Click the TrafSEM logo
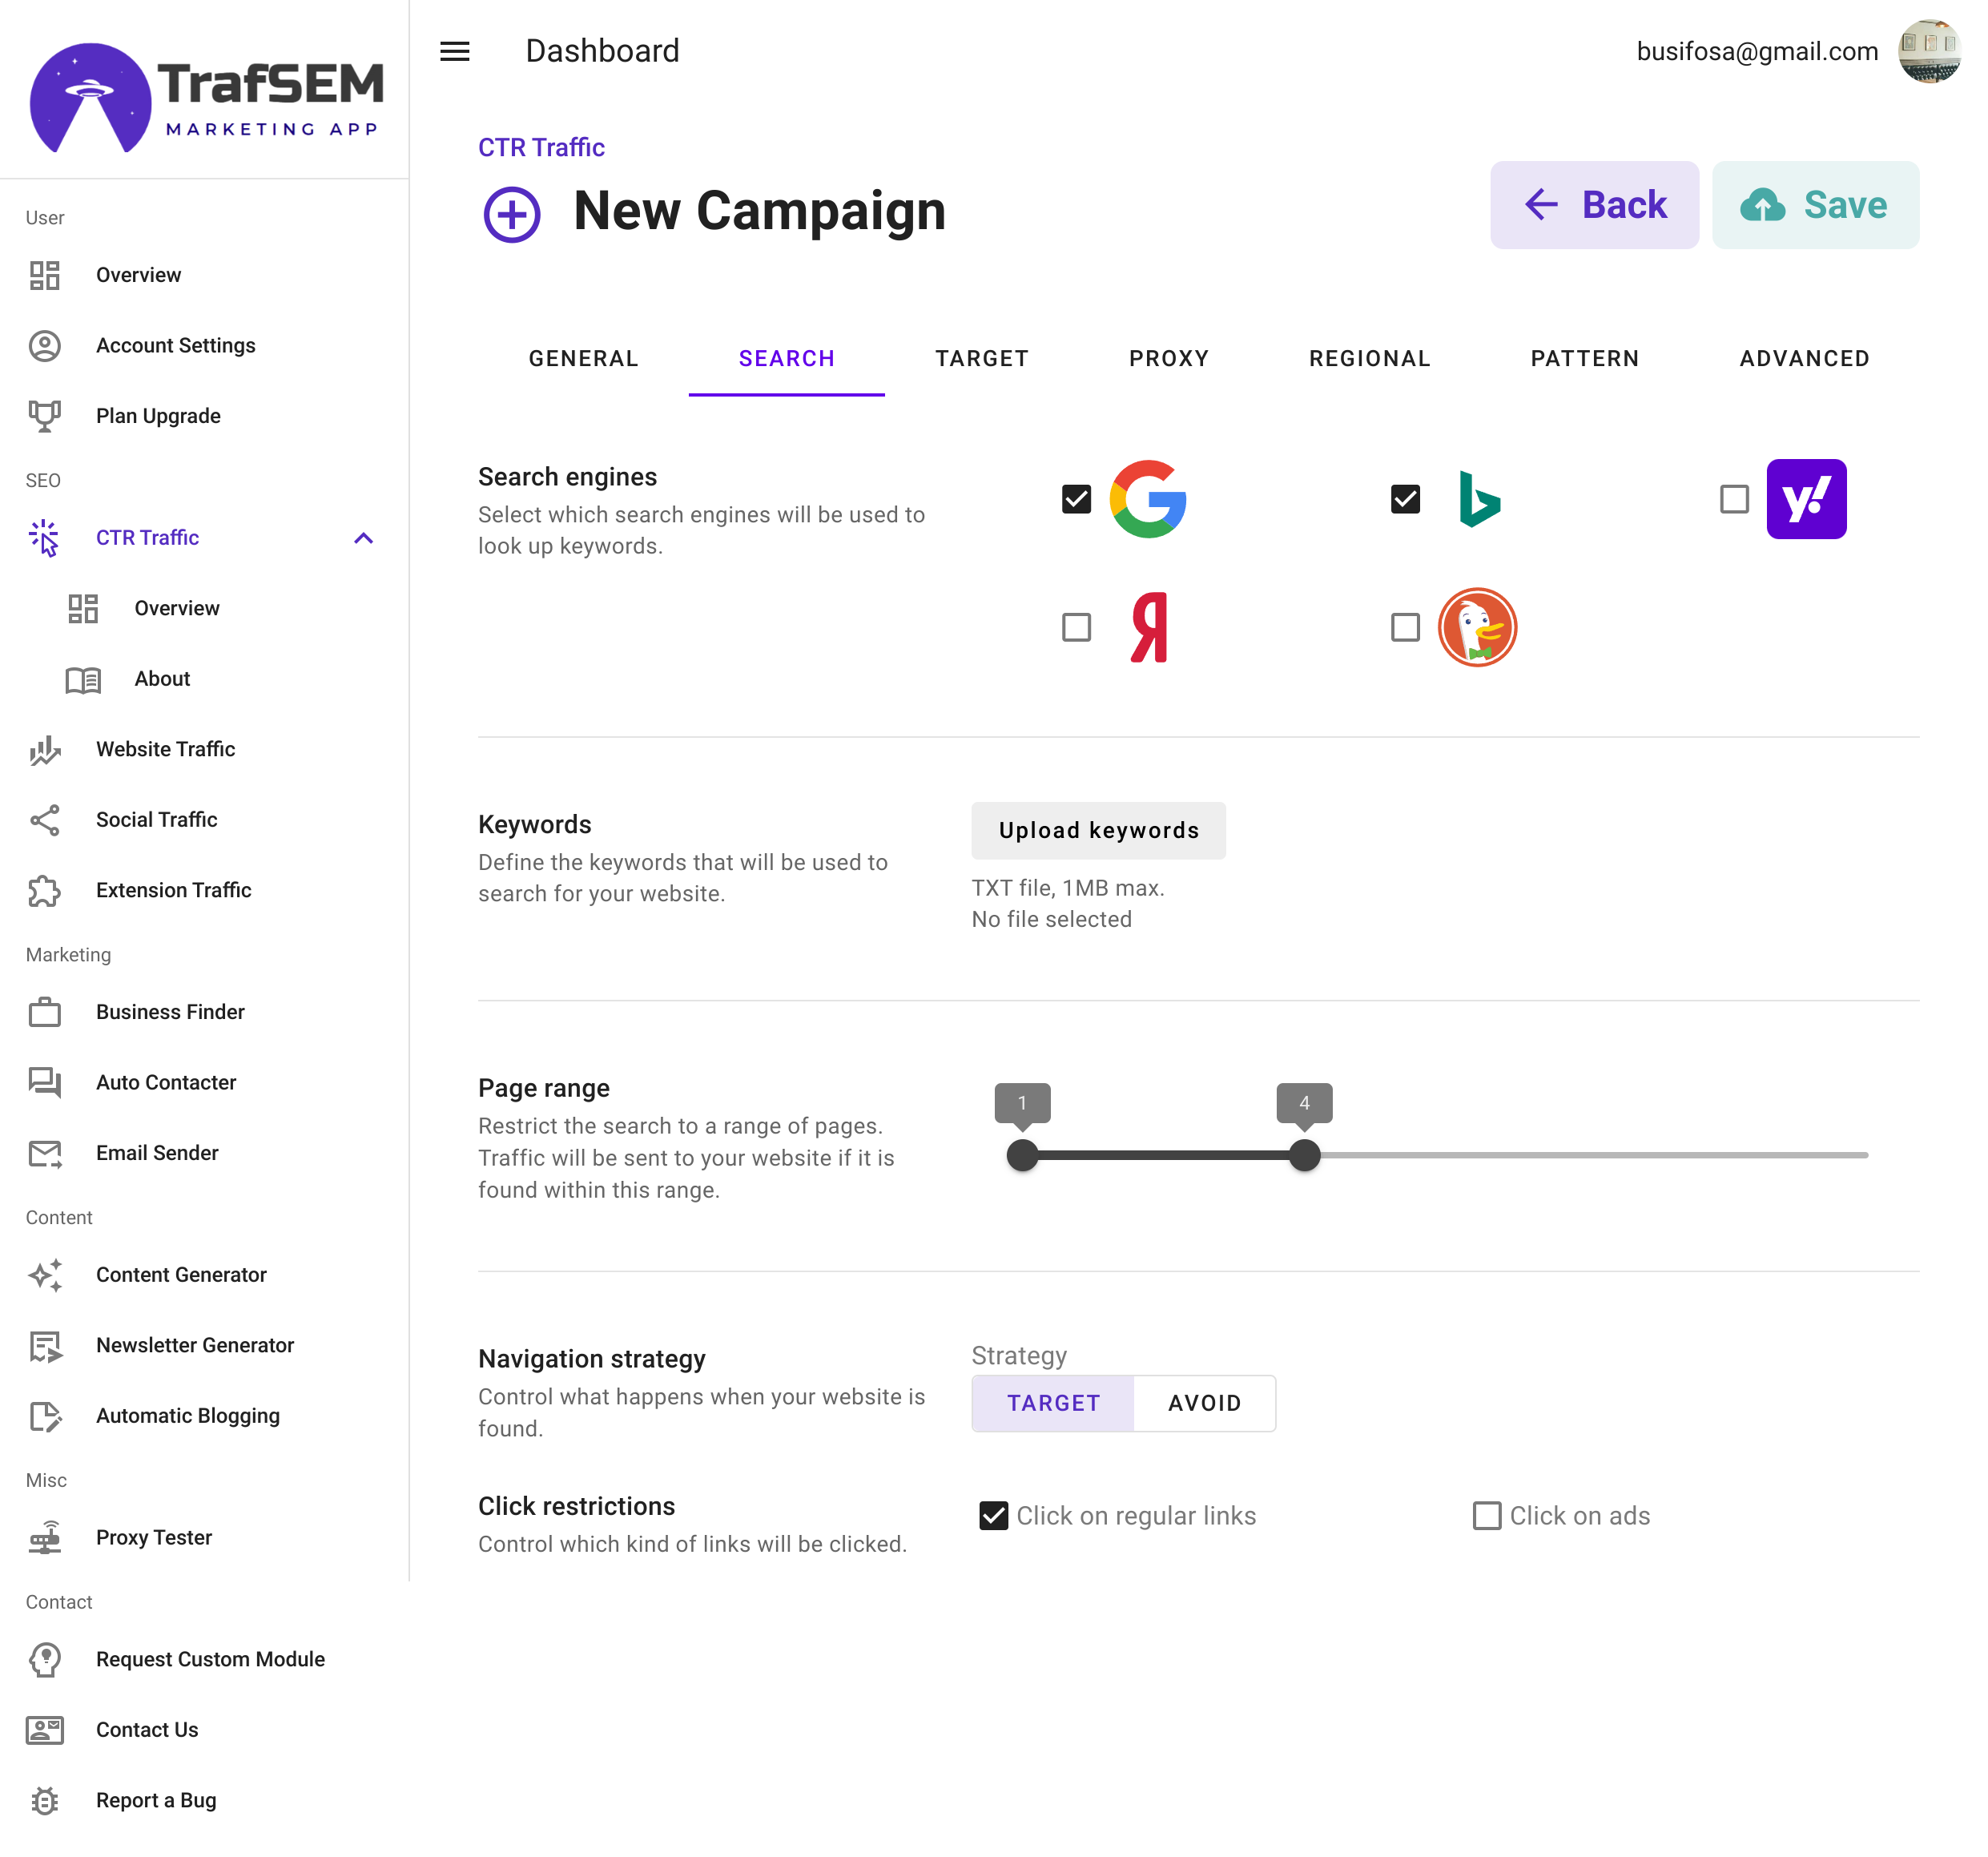 pos(206,98)
